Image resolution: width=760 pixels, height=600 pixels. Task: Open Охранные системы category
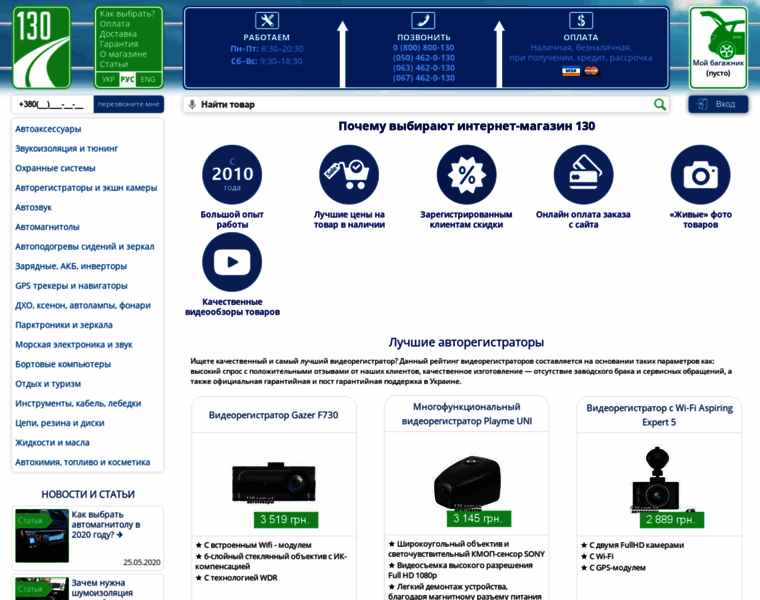pyautogui.click(x=55, y=168)
